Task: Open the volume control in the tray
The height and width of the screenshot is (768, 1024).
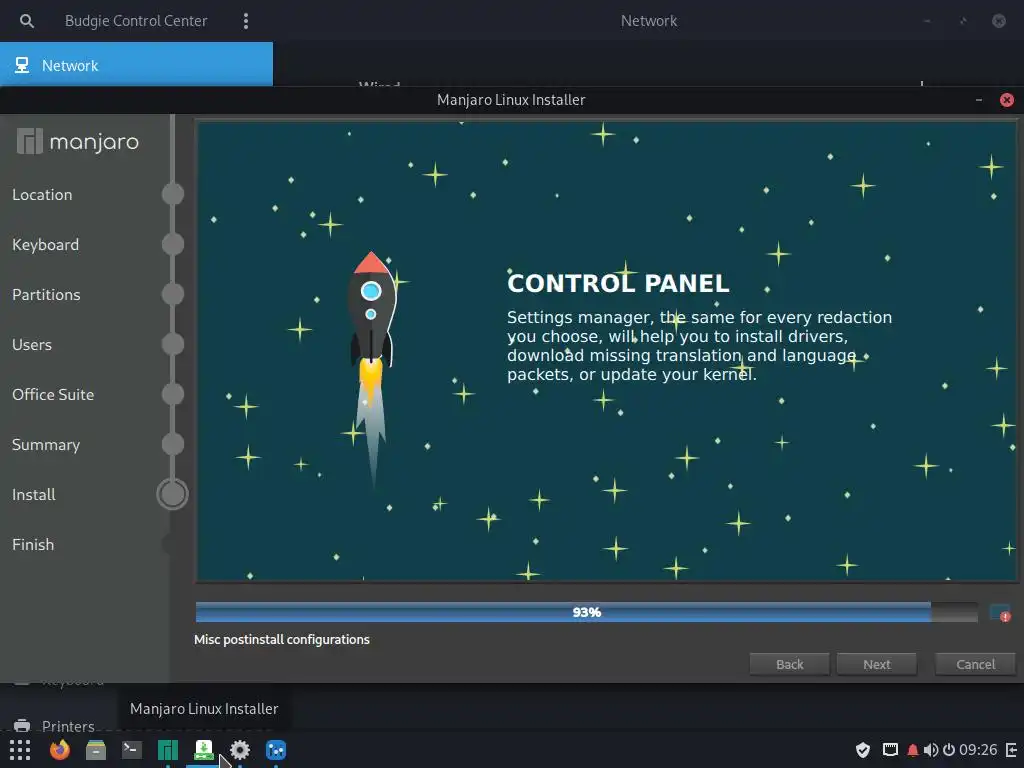Action: (931, 750)
